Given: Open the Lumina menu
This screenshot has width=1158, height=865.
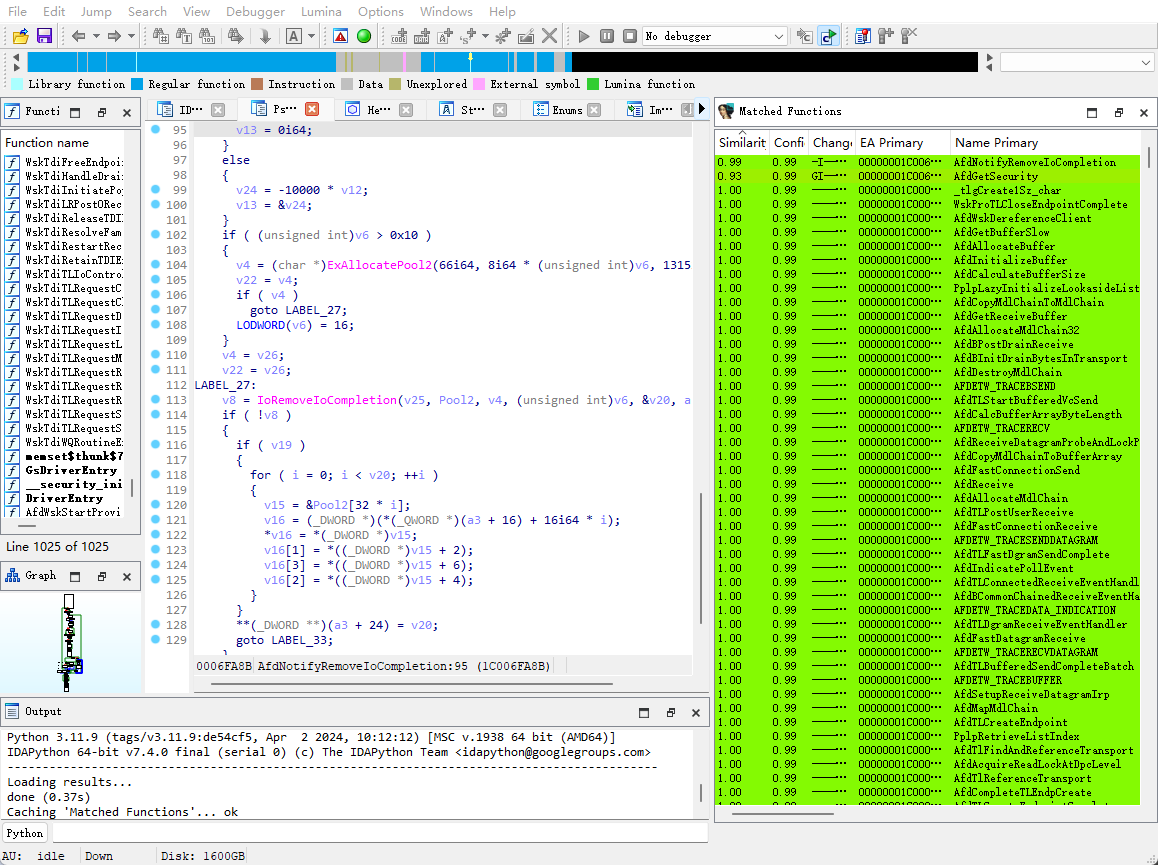Looking at the screenshot, I should tap(321, 12).
